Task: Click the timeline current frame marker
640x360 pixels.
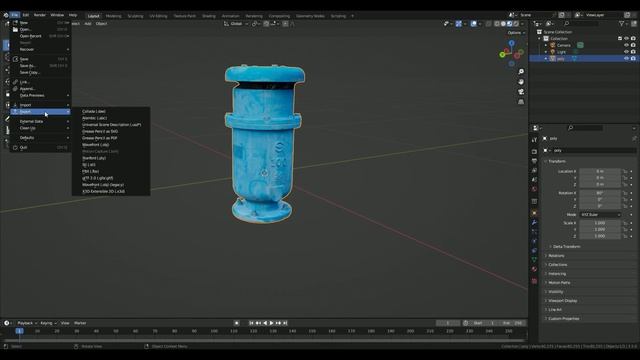Action: click(20, 331)
